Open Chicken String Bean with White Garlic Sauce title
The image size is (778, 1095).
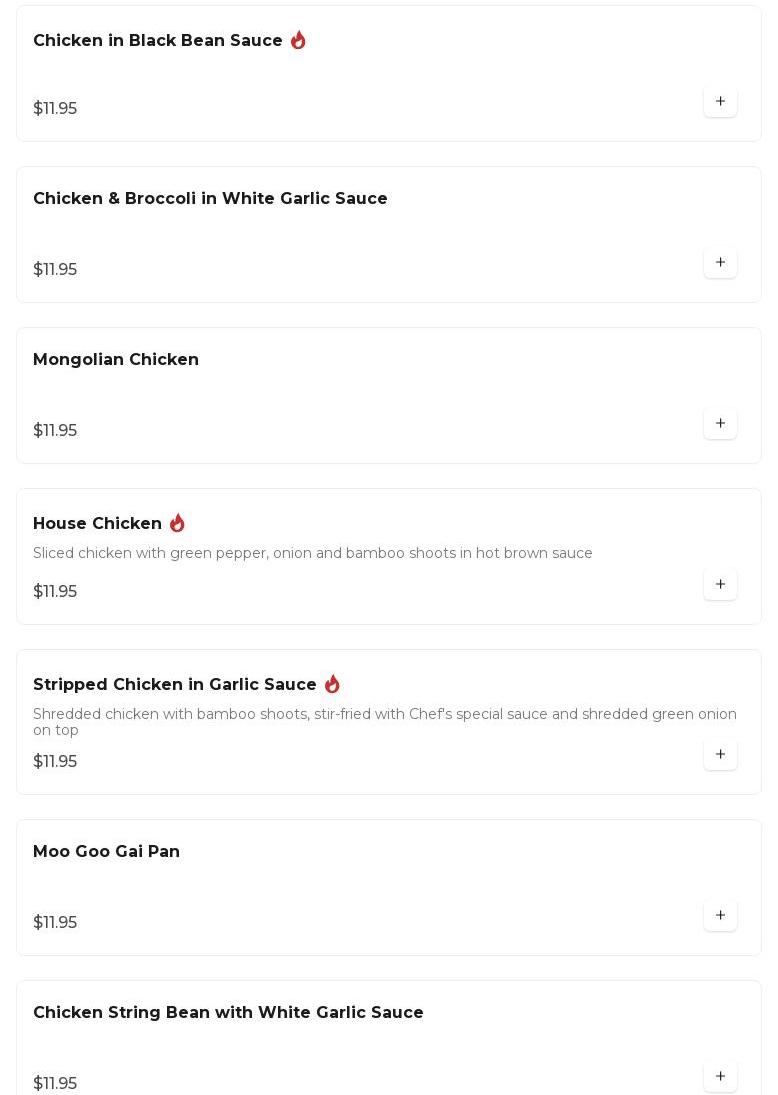click(x=228, y=1013)
